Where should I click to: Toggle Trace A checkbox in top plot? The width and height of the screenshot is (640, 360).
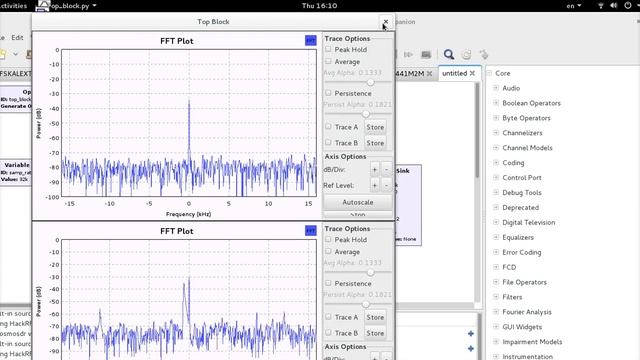click(x=328, y=127)
